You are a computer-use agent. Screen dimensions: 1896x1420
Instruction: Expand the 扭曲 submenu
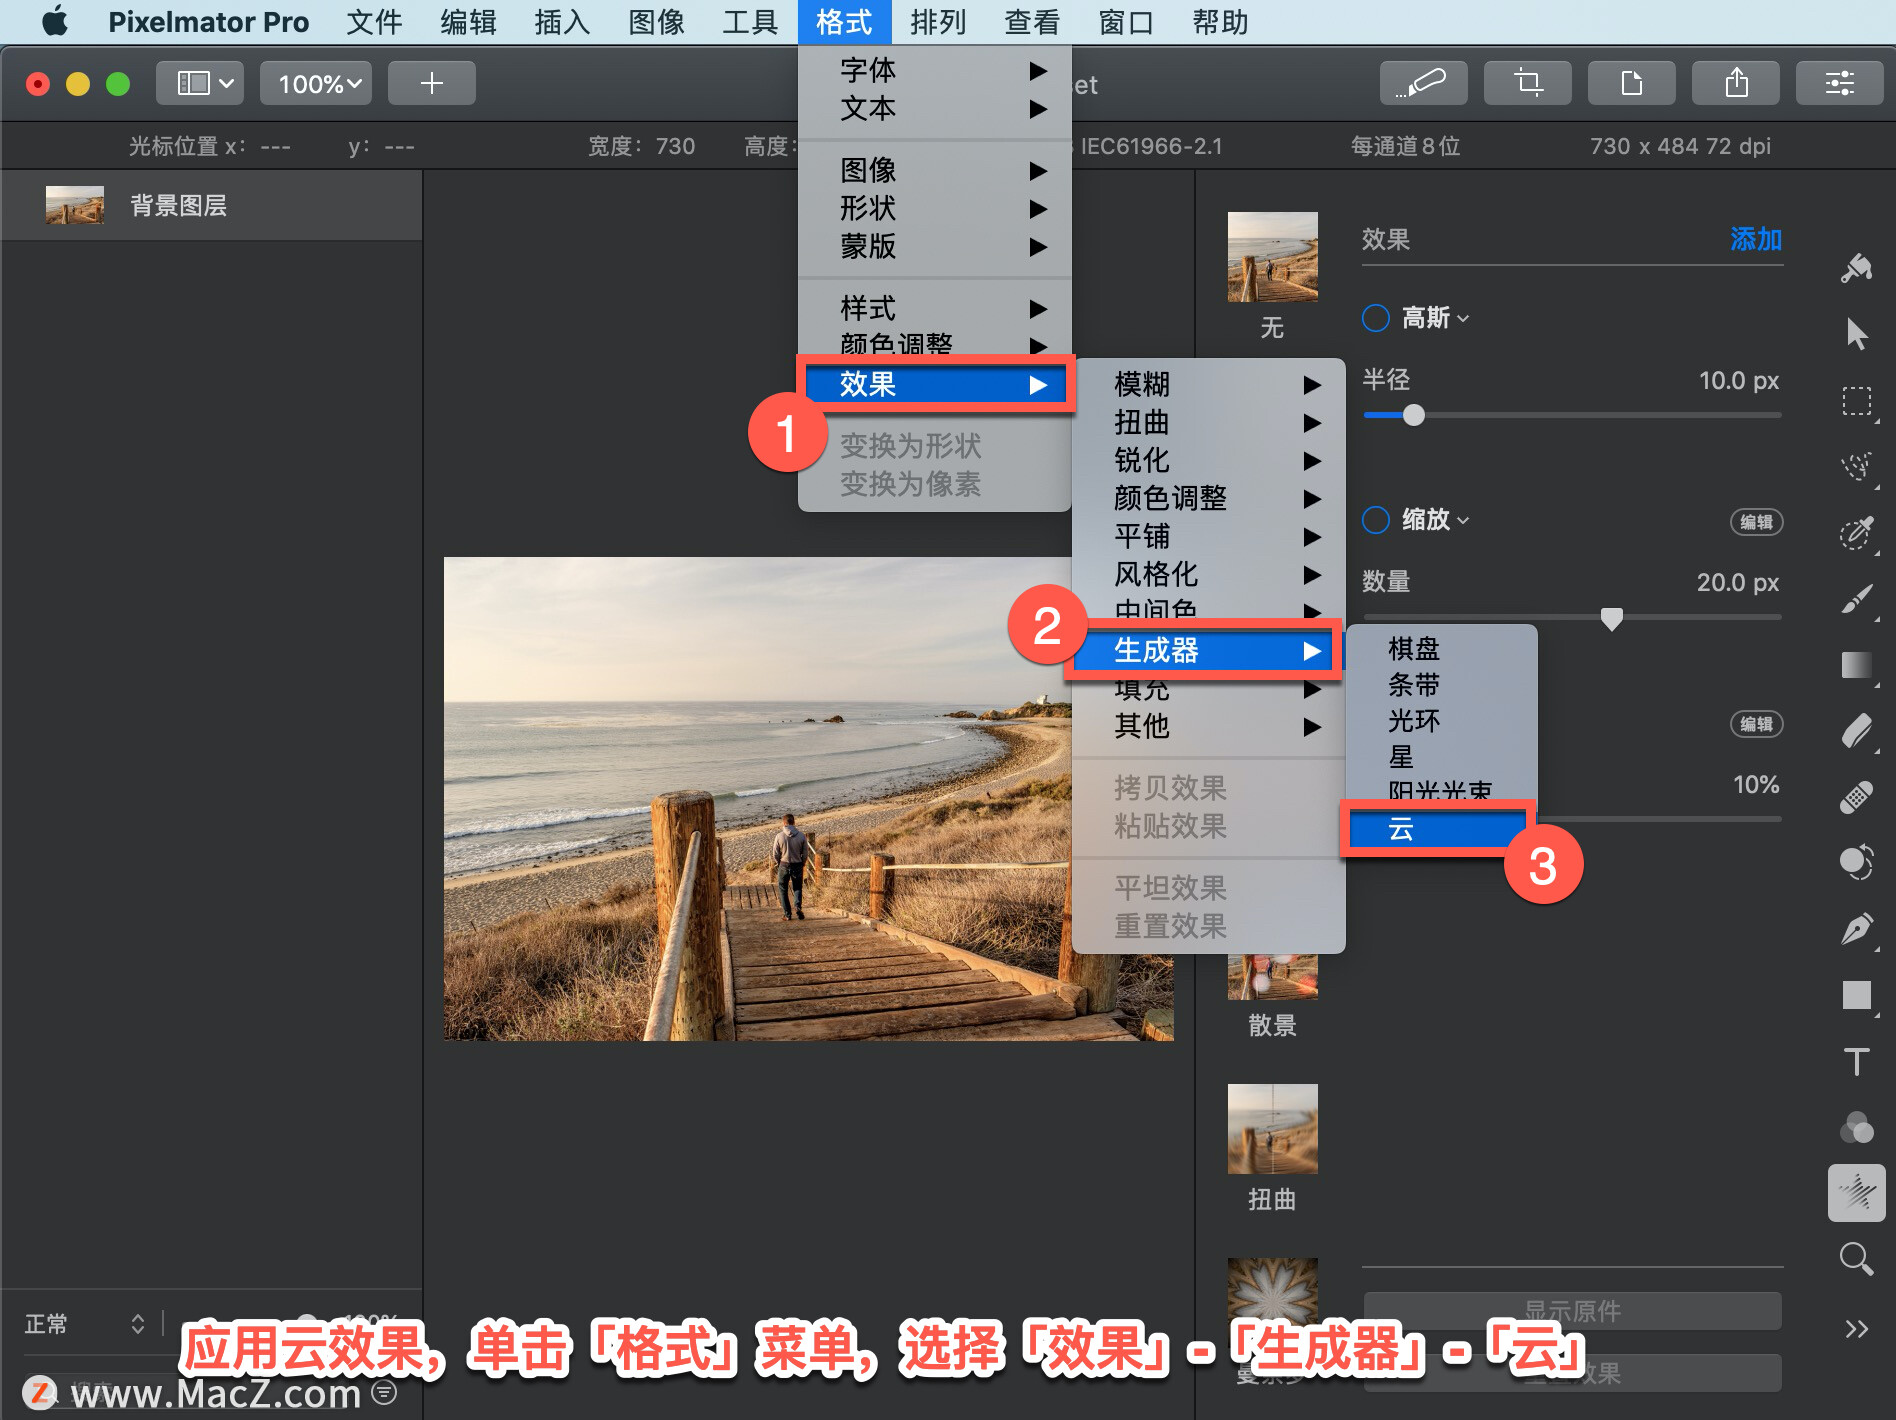tap(1208, 422)
